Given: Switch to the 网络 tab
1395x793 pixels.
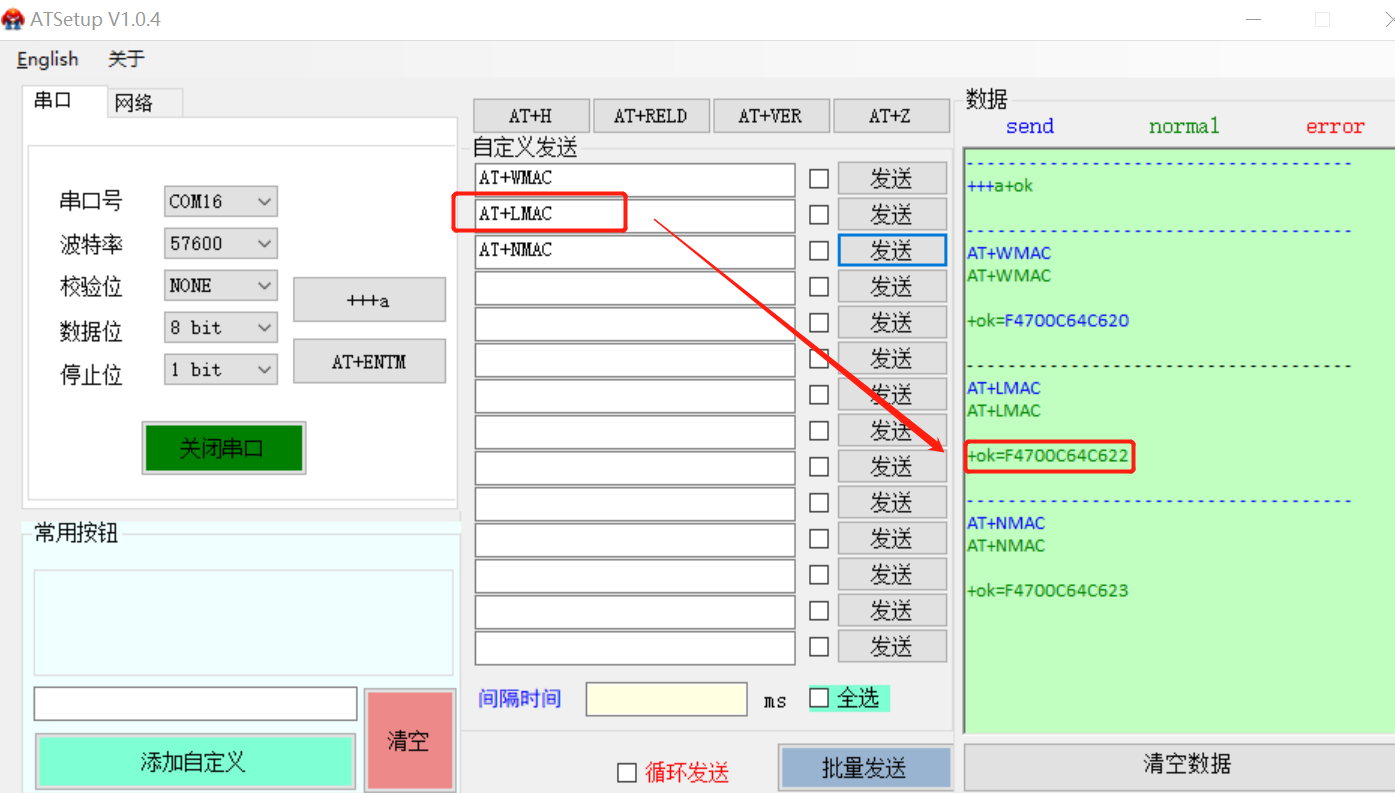Looking at the screenshot, I should [134, 103].
